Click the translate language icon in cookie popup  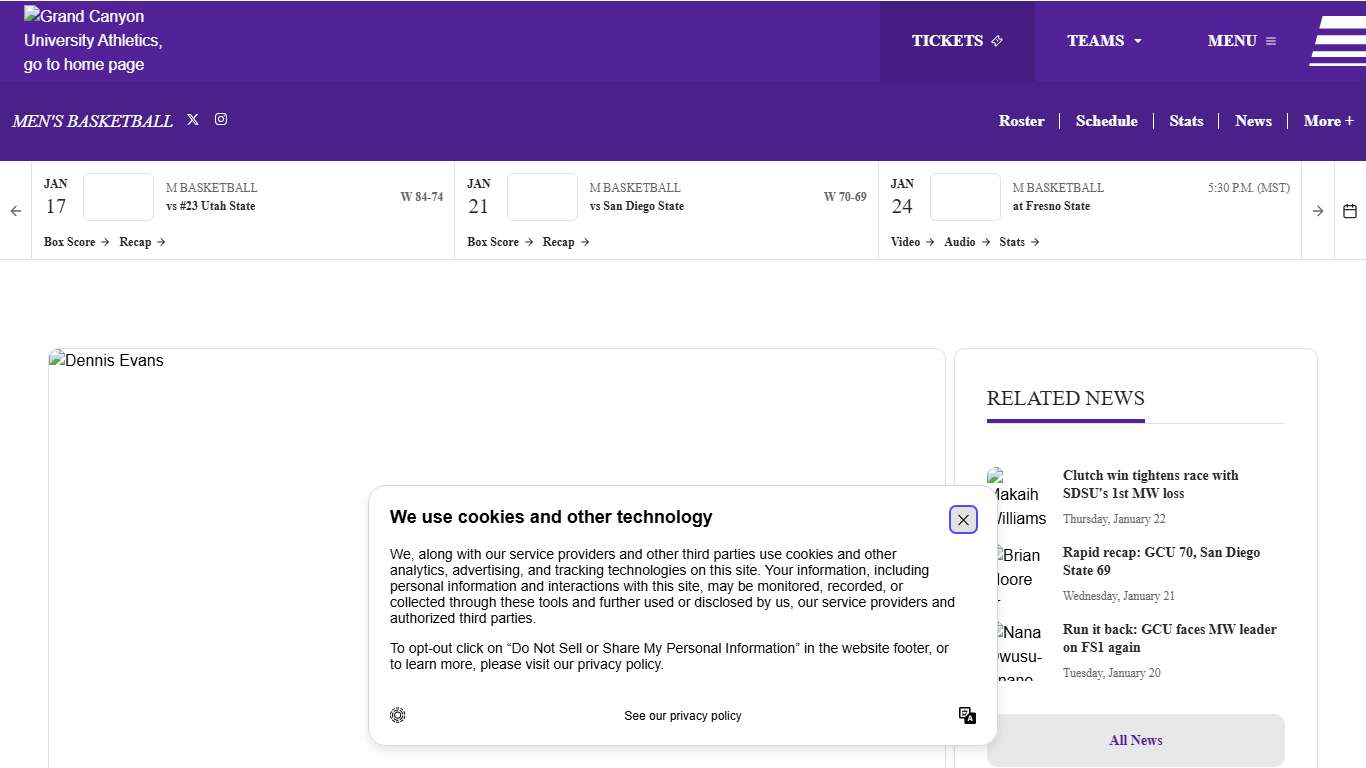967,715
